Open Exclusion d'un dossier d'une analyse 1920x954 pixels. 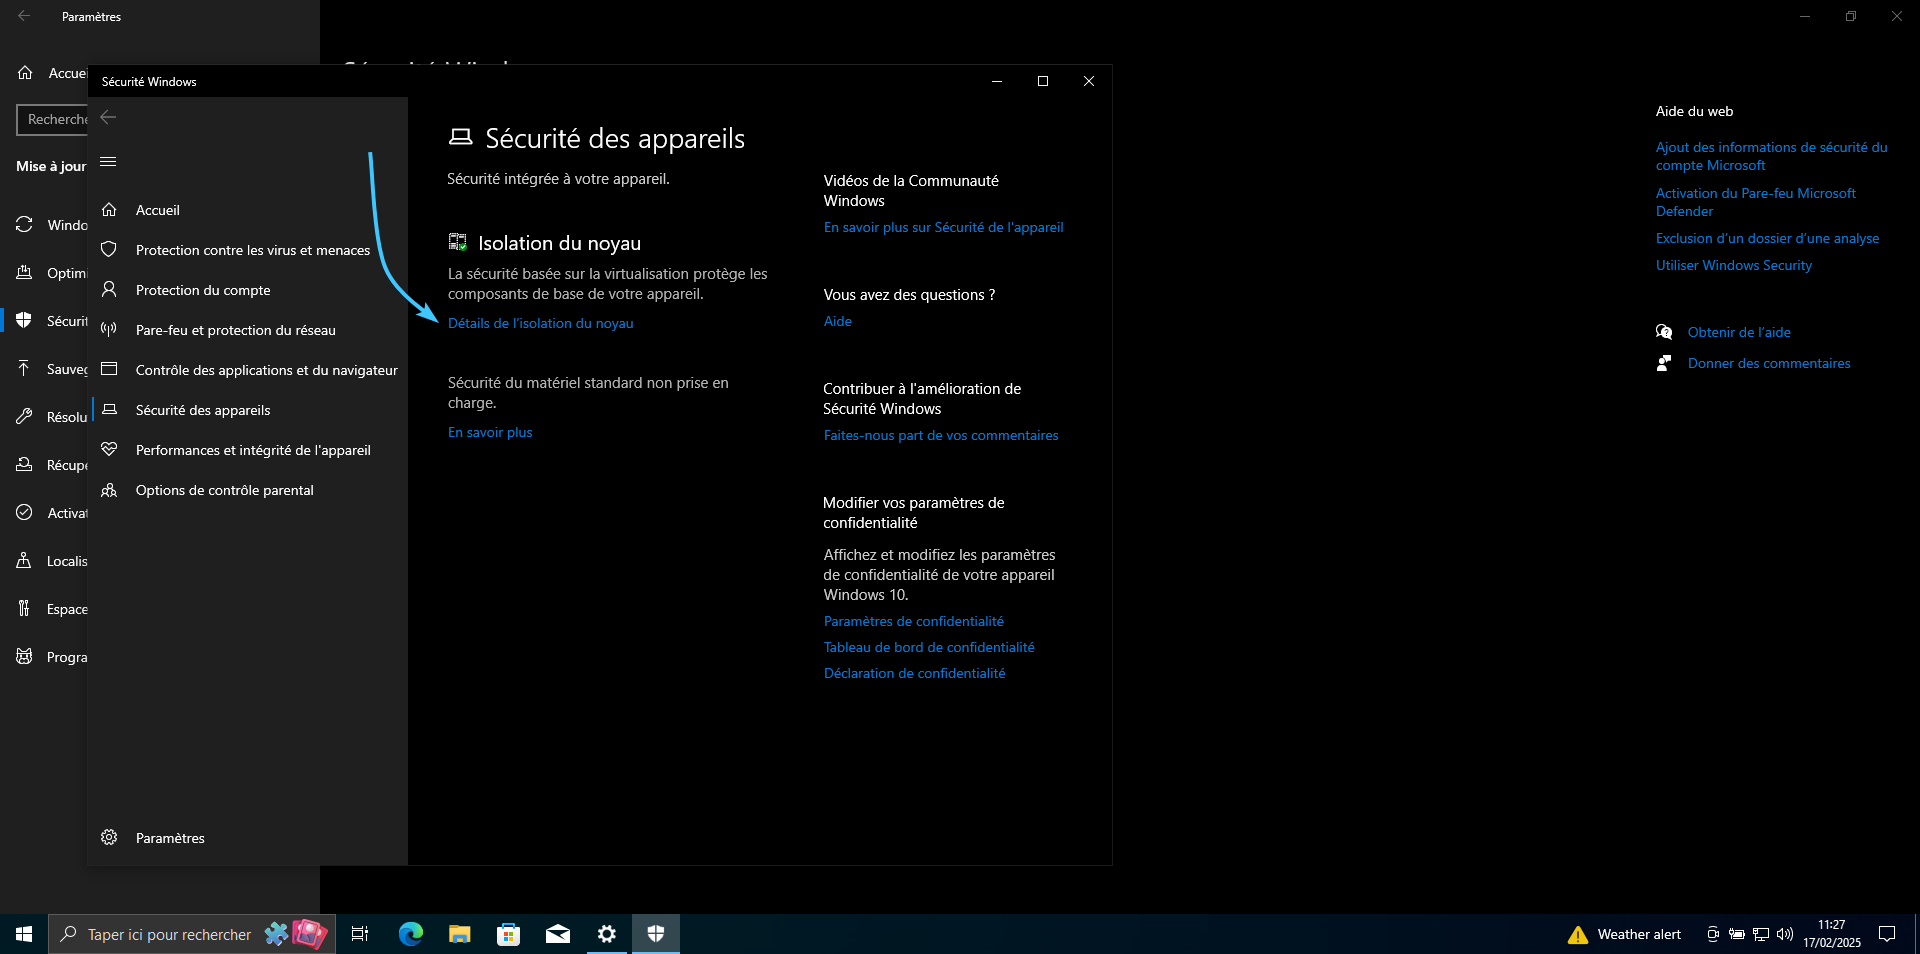[x=1767, y=238]
